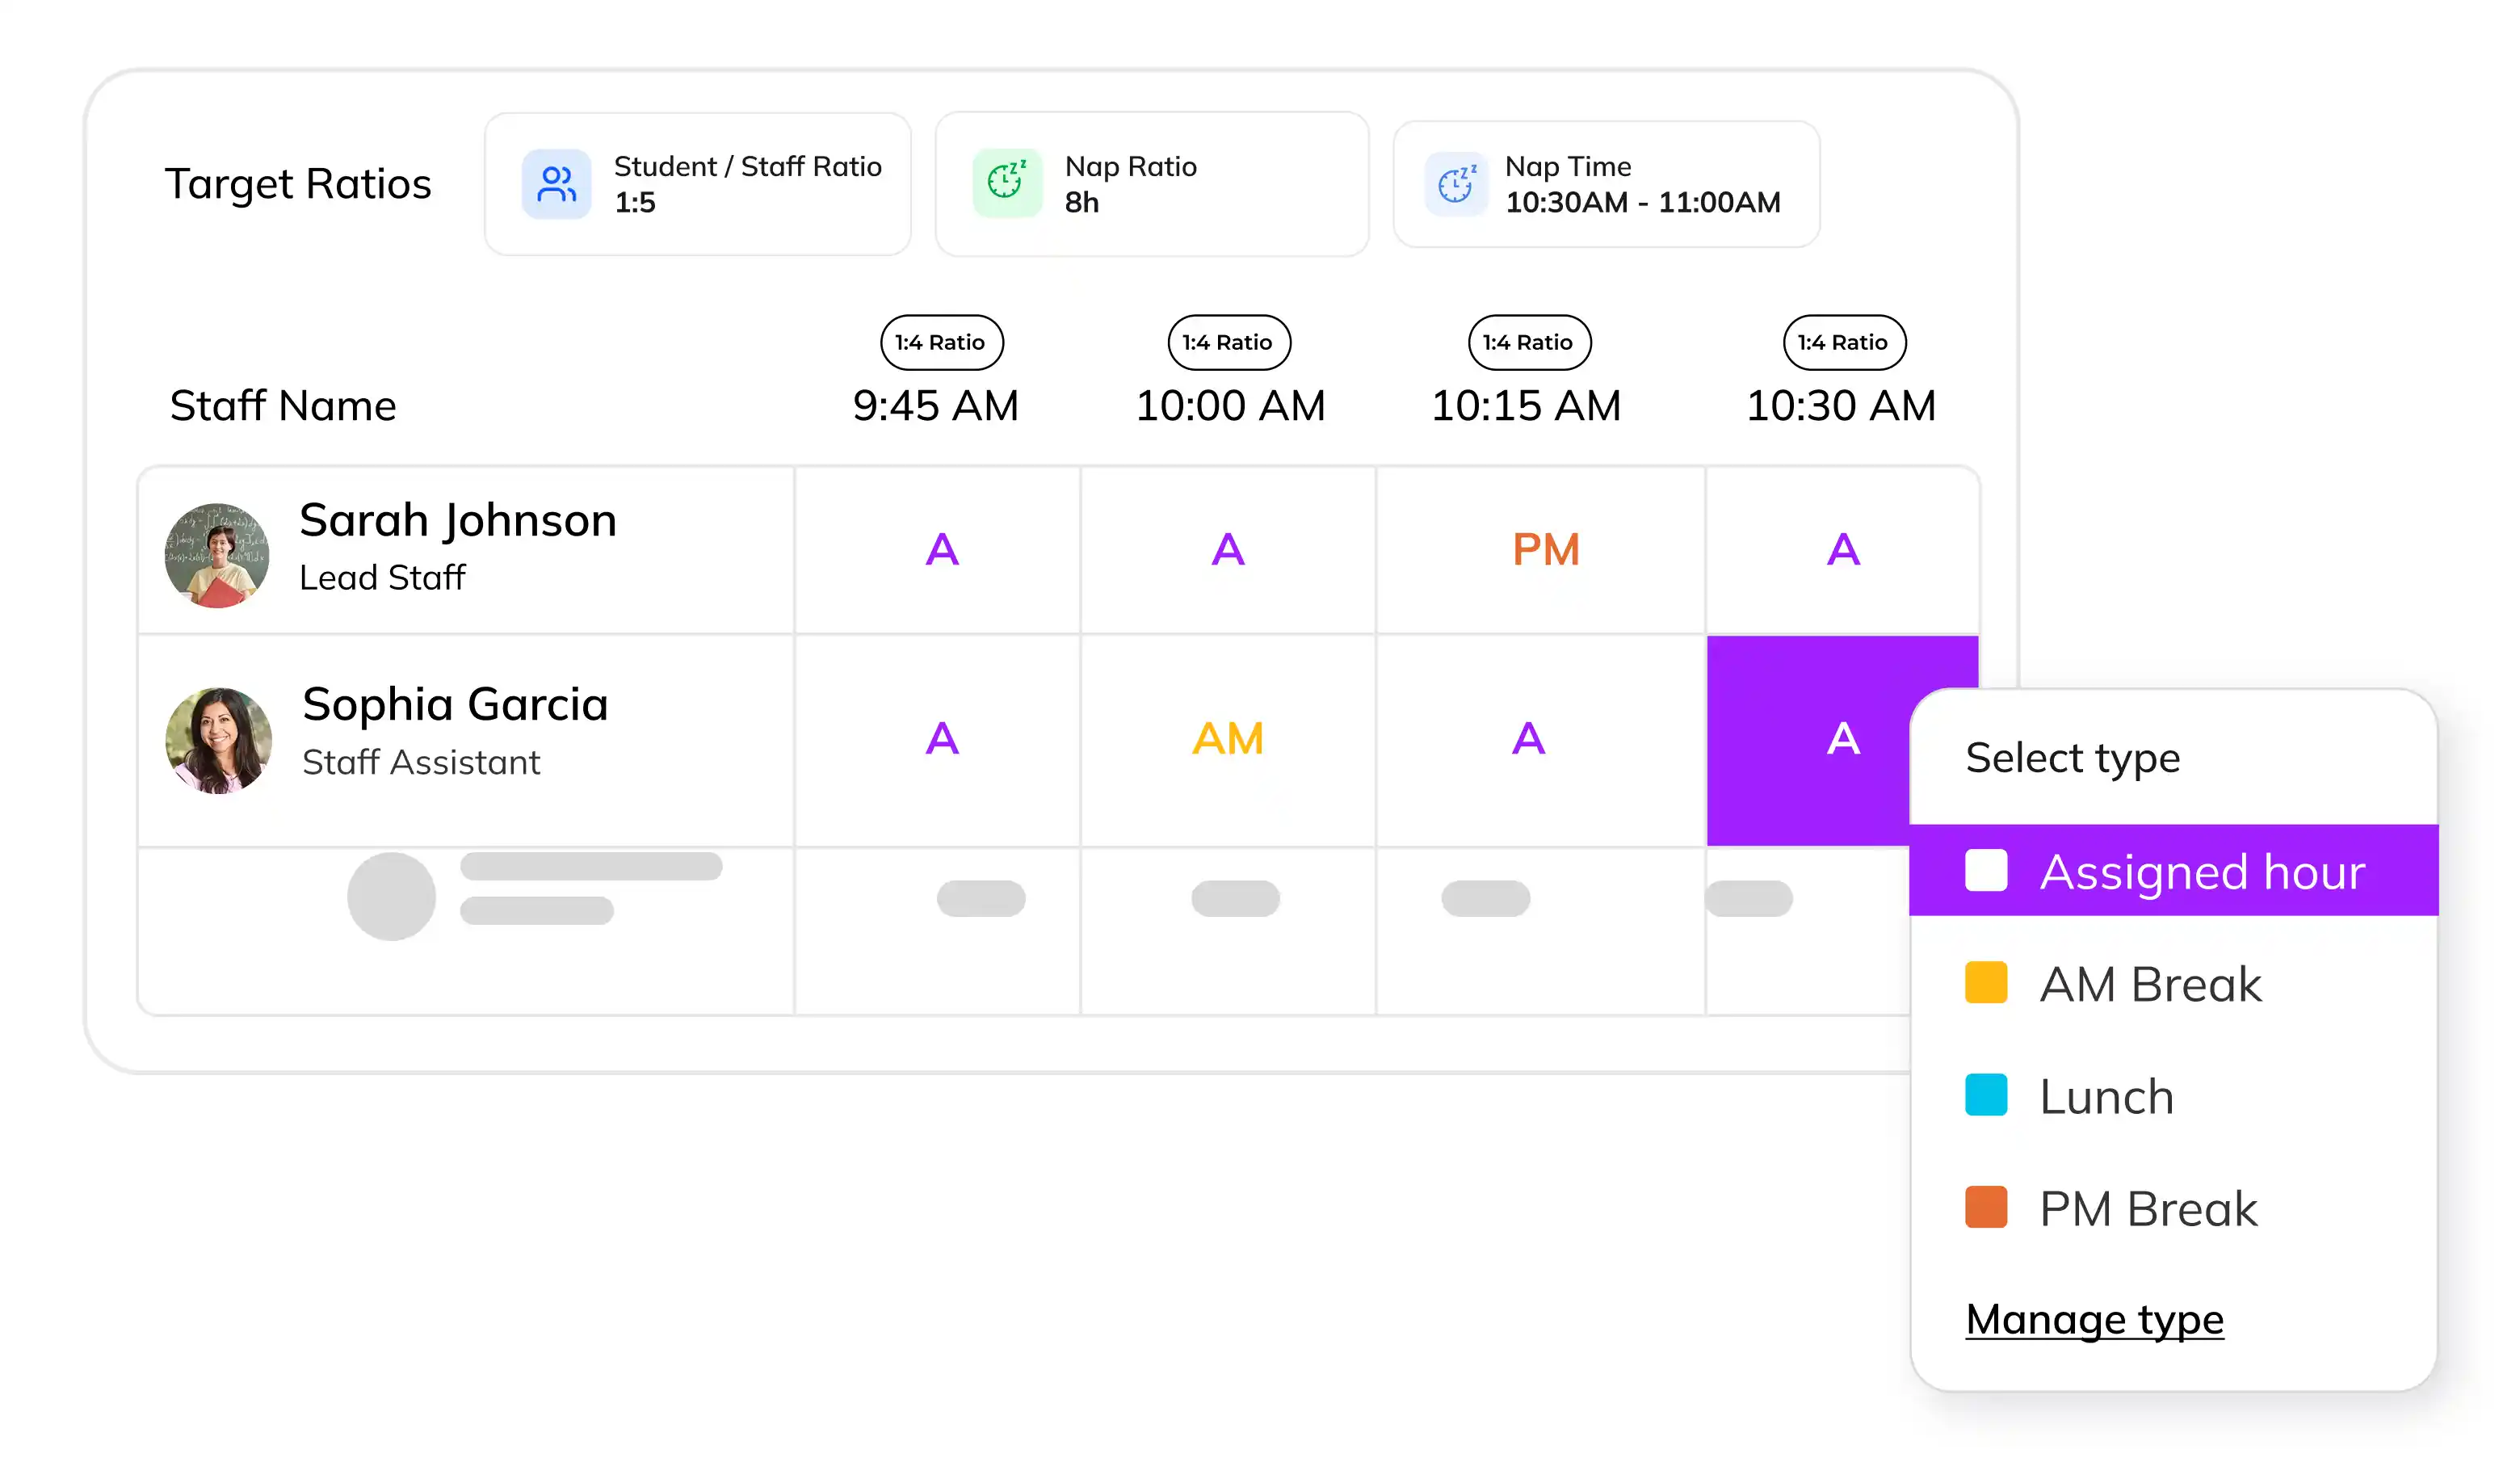This screenshot has width=2520, height=1458.
Task: Select Sarah Johnson's A cell at 9:45 AM
Action: coord(937,550)
